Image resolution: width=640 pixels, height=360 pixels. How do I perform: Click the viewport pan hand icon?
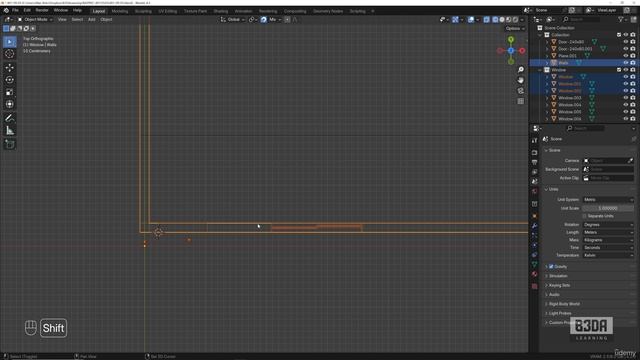pos(520,80)
